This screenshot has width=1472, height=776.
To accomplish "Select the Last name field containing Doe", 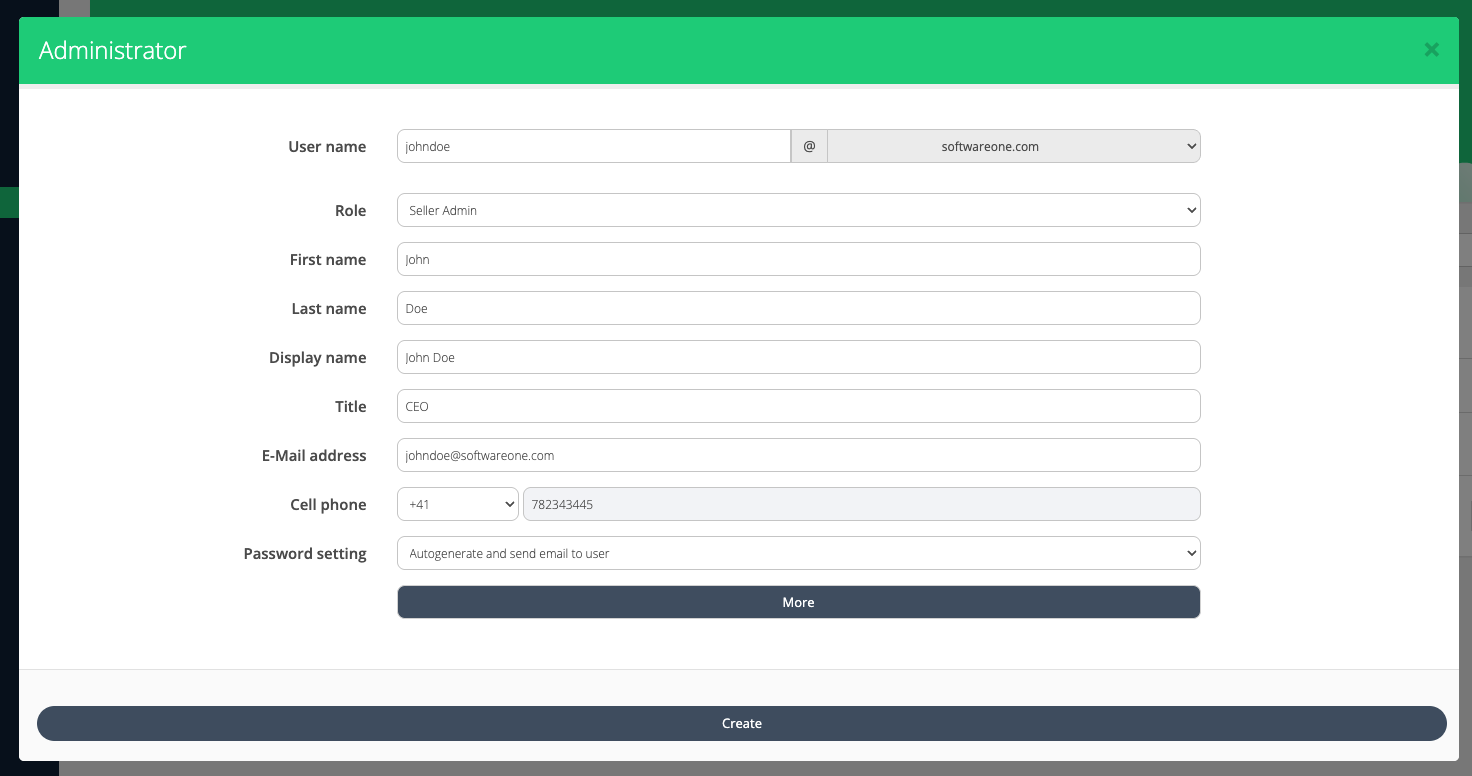I will tap(798, 309).
